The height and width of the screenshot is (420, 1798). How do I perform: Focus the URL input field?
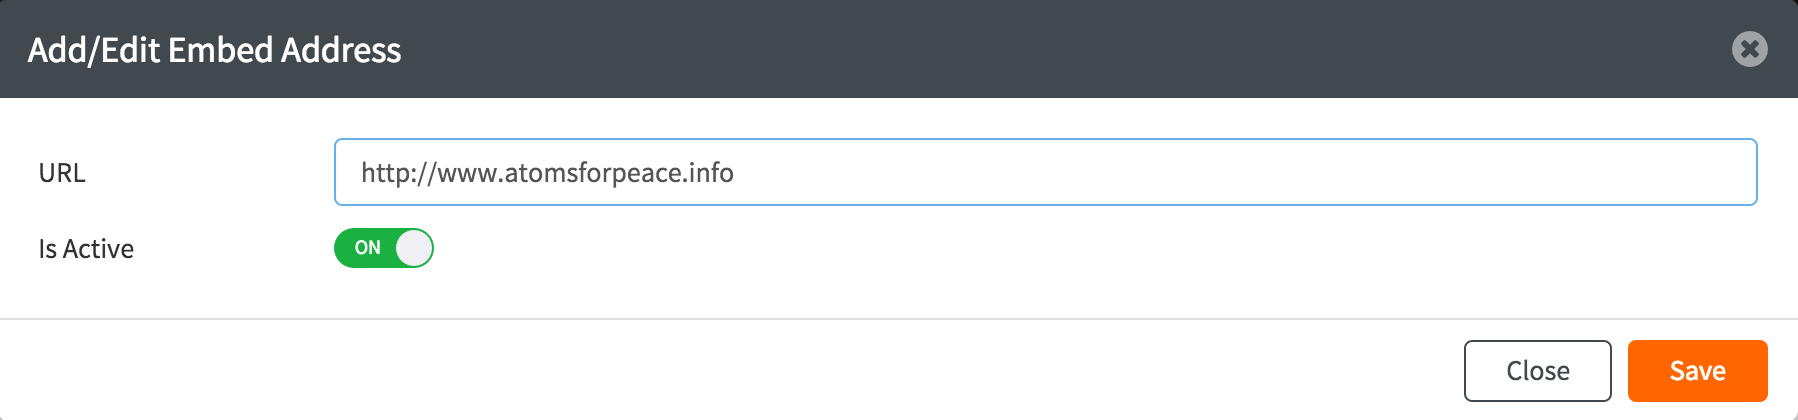tap(1045, 172)
